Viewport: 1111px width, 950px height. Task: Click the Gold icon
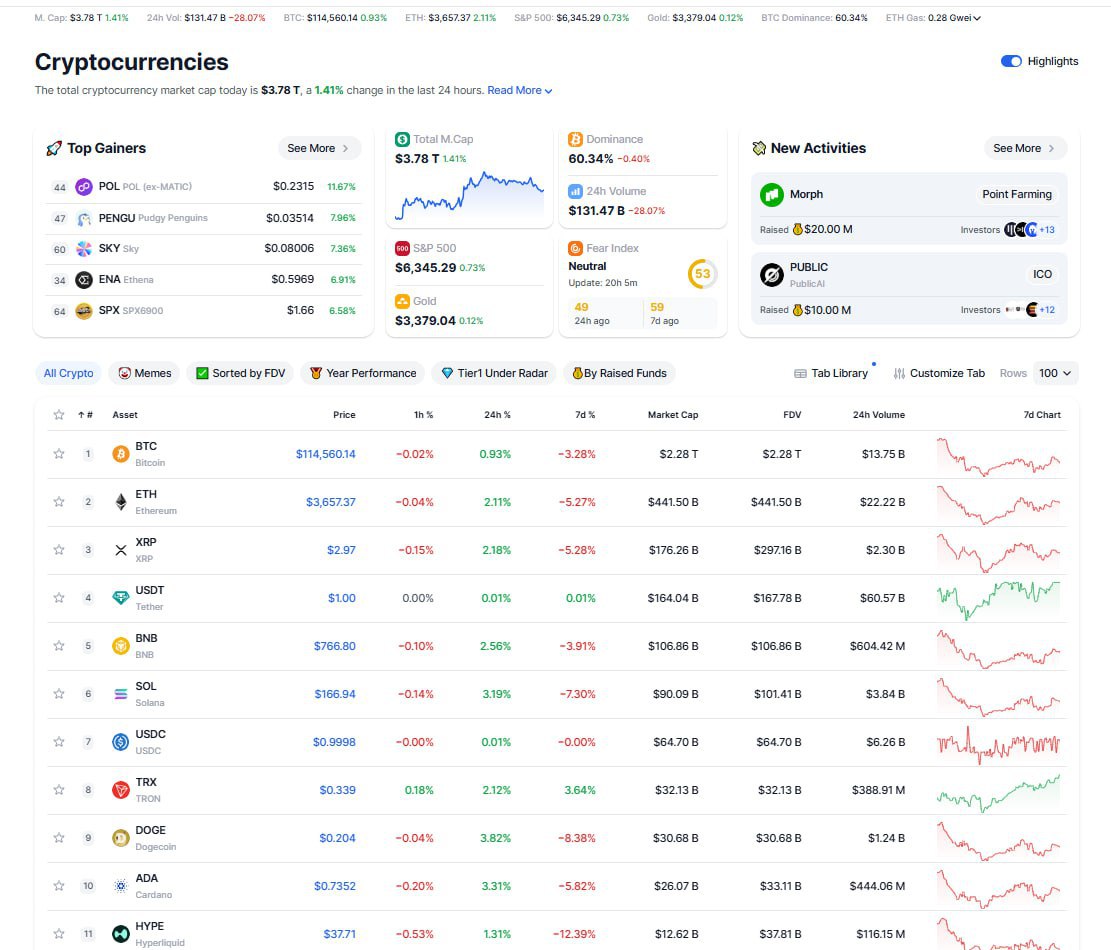(402, 301)
